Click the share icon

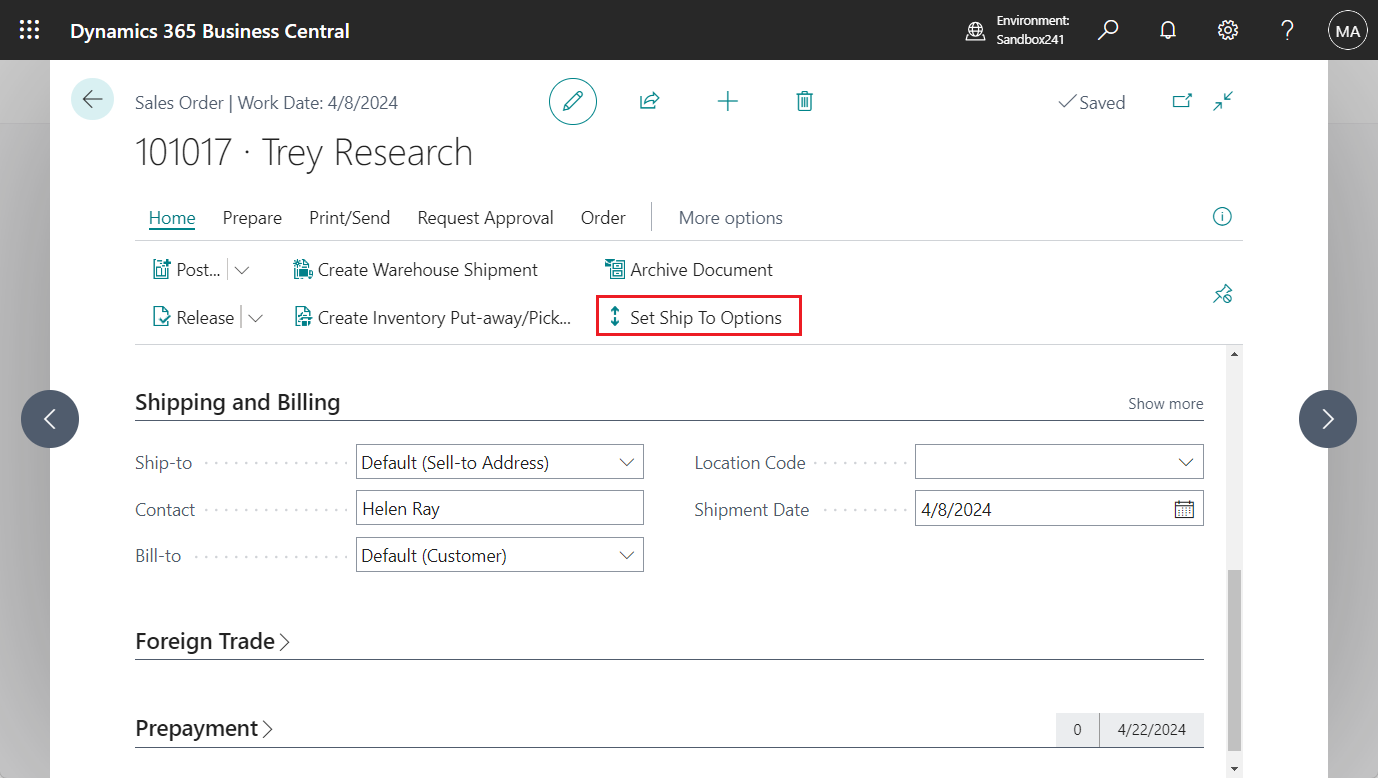coord(649,101)
